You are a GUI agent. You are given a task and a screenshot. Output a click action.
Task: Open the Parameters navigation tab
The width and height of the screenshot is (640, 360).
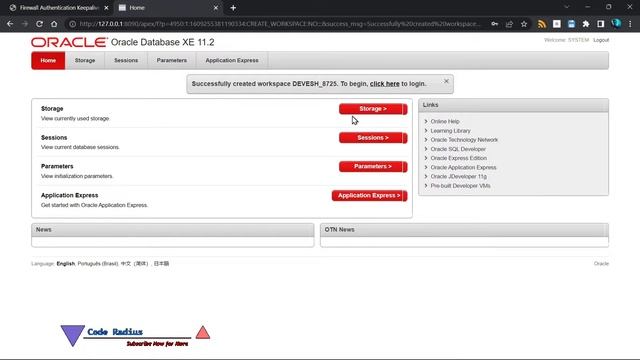pos(172,60)
